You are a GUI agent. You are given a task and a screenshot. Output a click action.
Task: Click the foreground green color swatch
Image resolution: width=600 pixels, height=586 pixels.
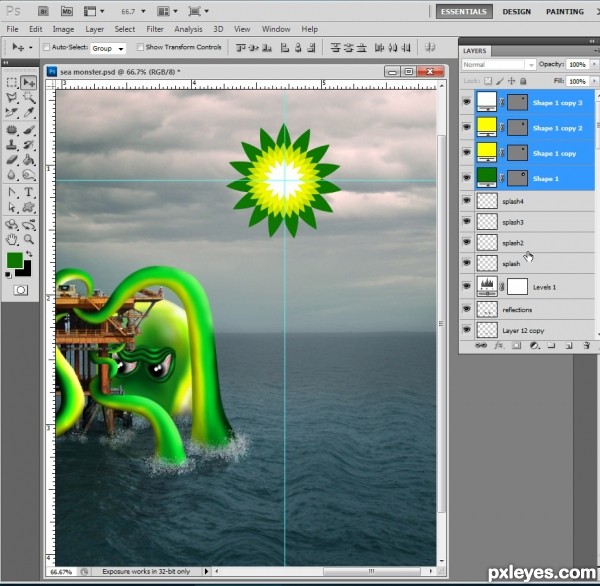(x=14, y=260)
